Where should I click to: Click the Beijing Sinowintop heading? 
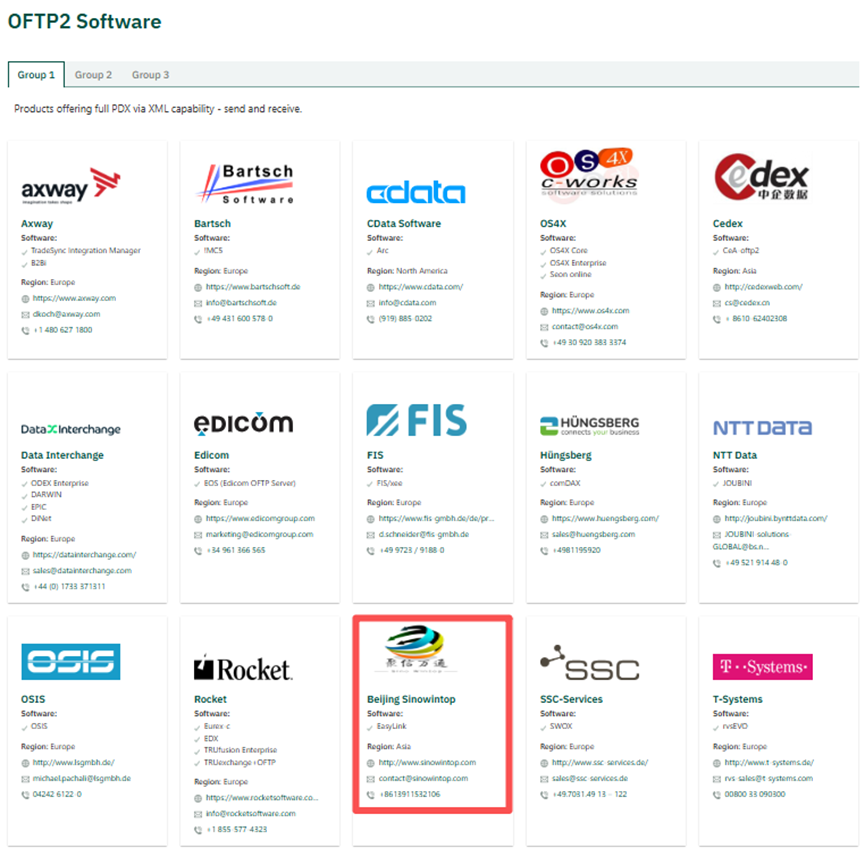click(411, 699)
